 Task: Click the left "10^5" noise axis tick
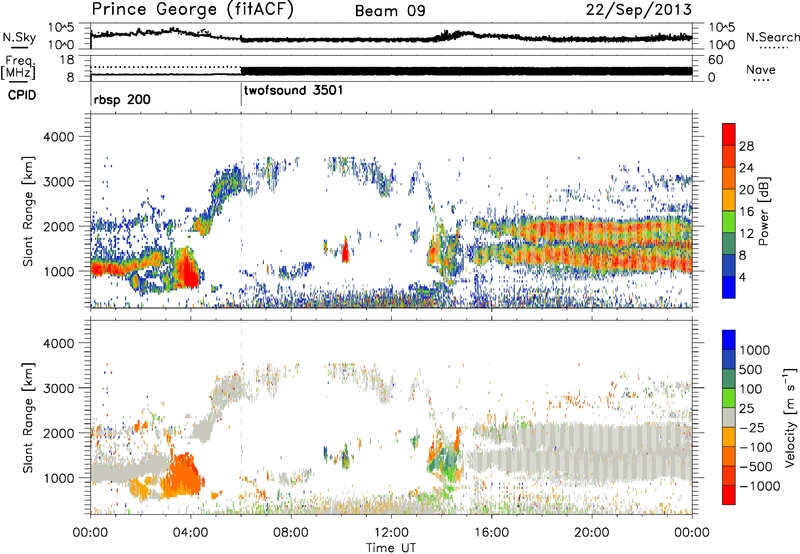(x=61, y=27)
